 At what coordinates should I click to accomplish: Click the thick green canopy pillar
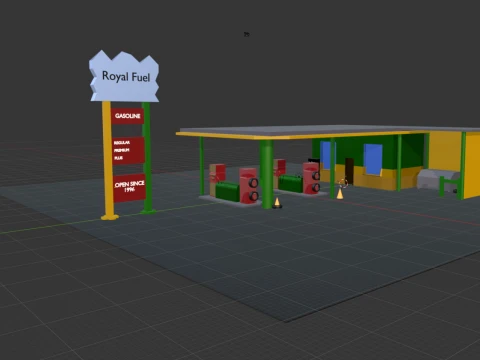click(x=266, y=174)
